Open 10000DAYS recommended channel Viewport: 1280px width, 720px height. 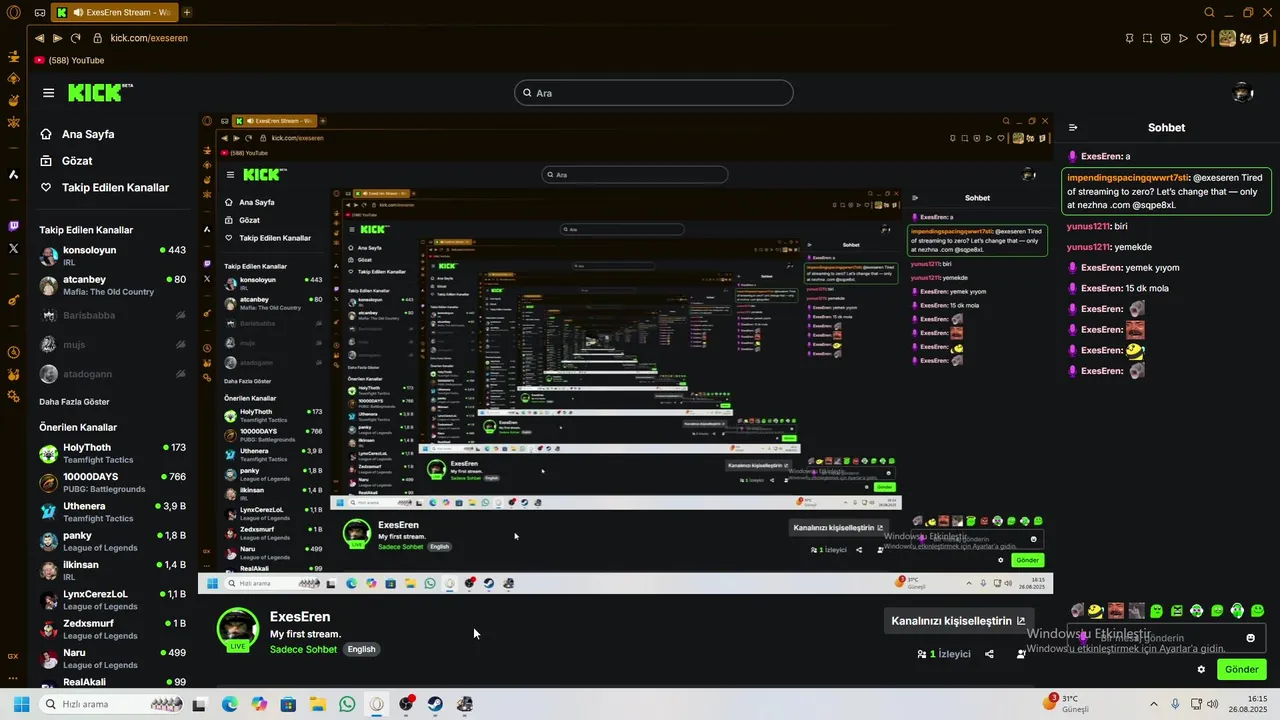click(112, 483)
